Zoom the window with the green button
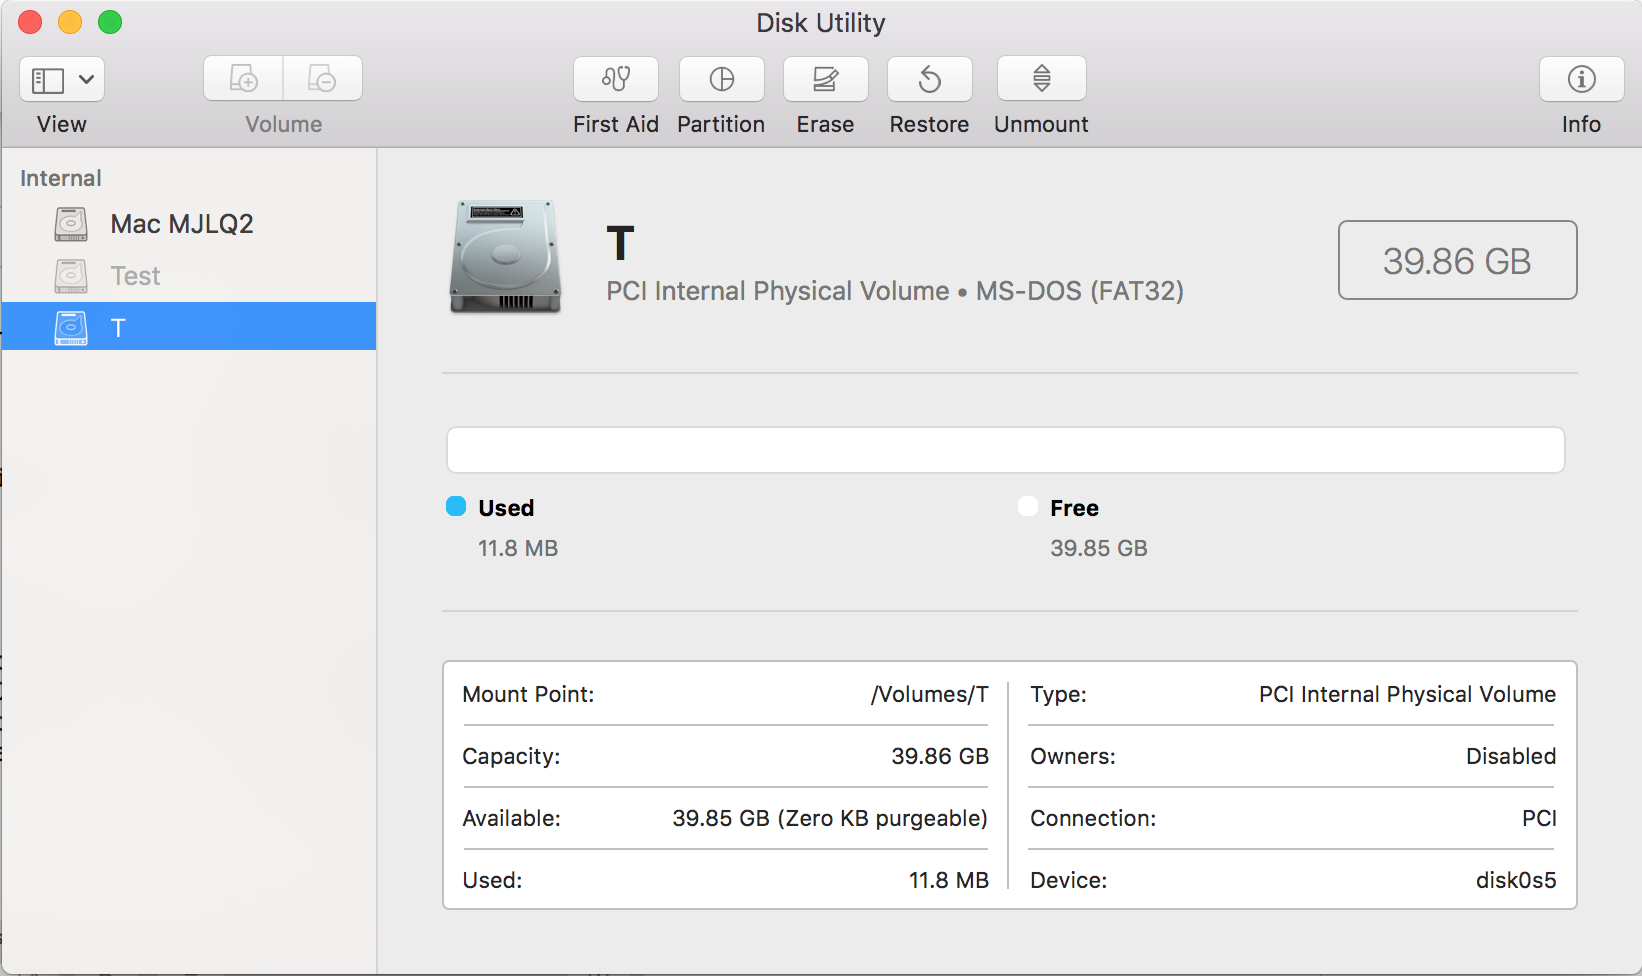Screen dimensions: 1642x976 pos(110,22)
